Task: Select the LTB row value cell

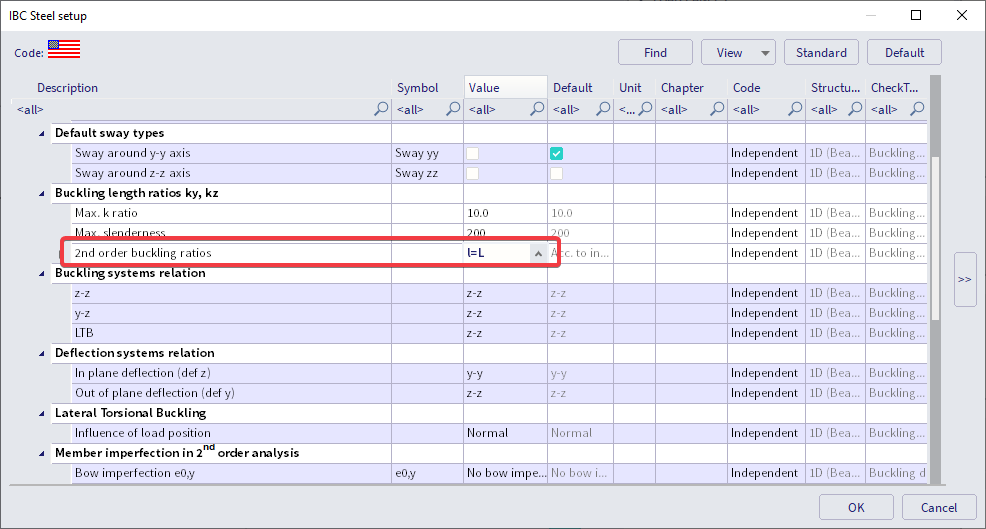Action: (x=506, y=333)
